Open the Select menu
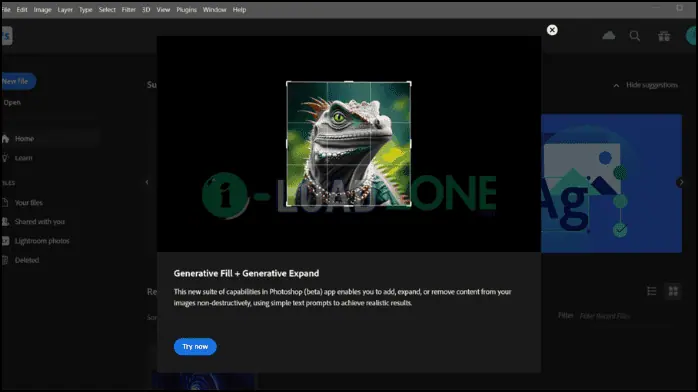The image size is (698, 392). pyautogui.click(x=107, y=9)
